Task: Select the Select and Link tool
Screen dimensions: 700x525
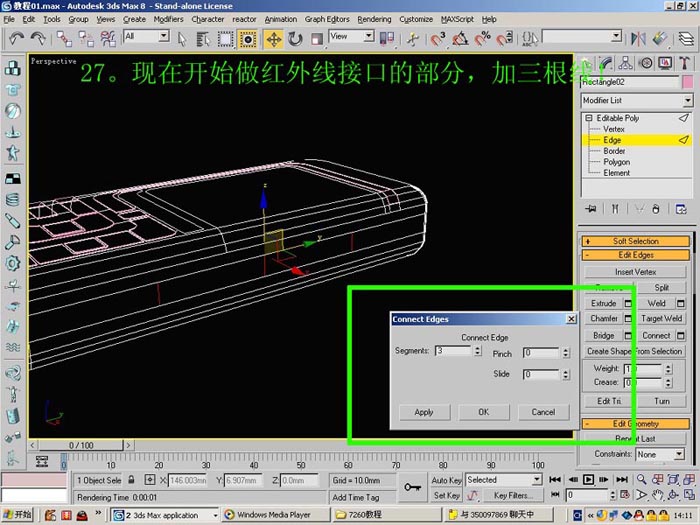Action: [64, 39]
